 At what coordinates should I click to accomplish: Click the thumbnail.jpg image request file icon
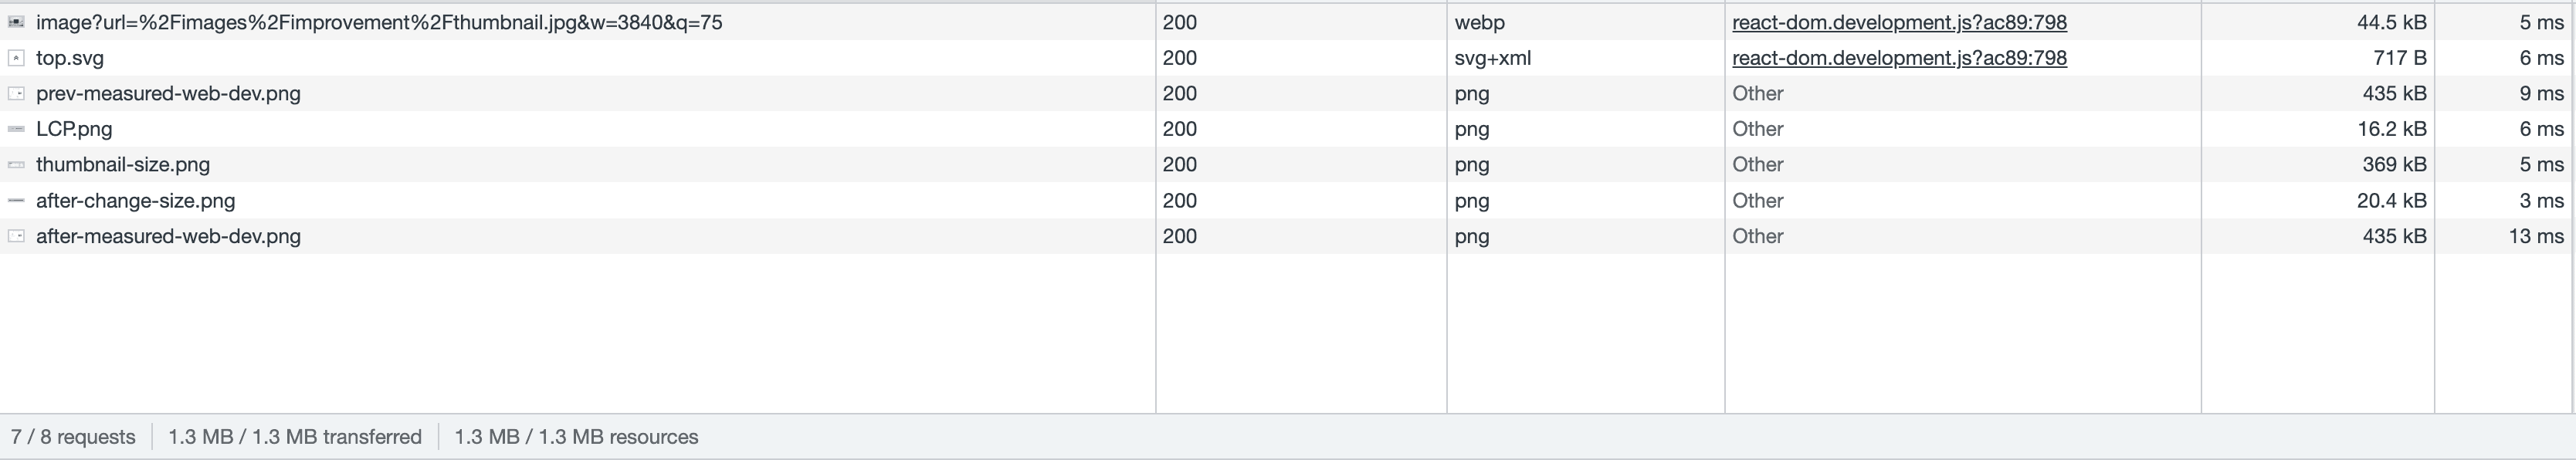click(x=16, y=22)
